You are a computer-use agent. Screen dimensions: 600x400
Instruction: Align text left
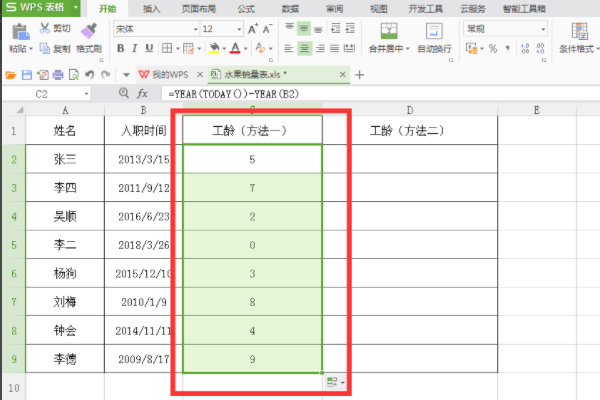click(x=289, y=49)
